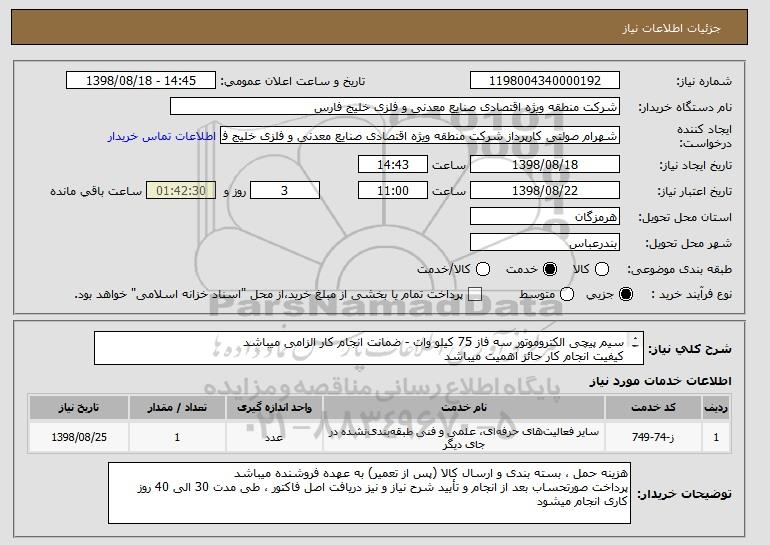Image resolution: width=770 pixels, height=545 pixels.
Task: Click the creation time field 14:43
Action: click(393, 164)
